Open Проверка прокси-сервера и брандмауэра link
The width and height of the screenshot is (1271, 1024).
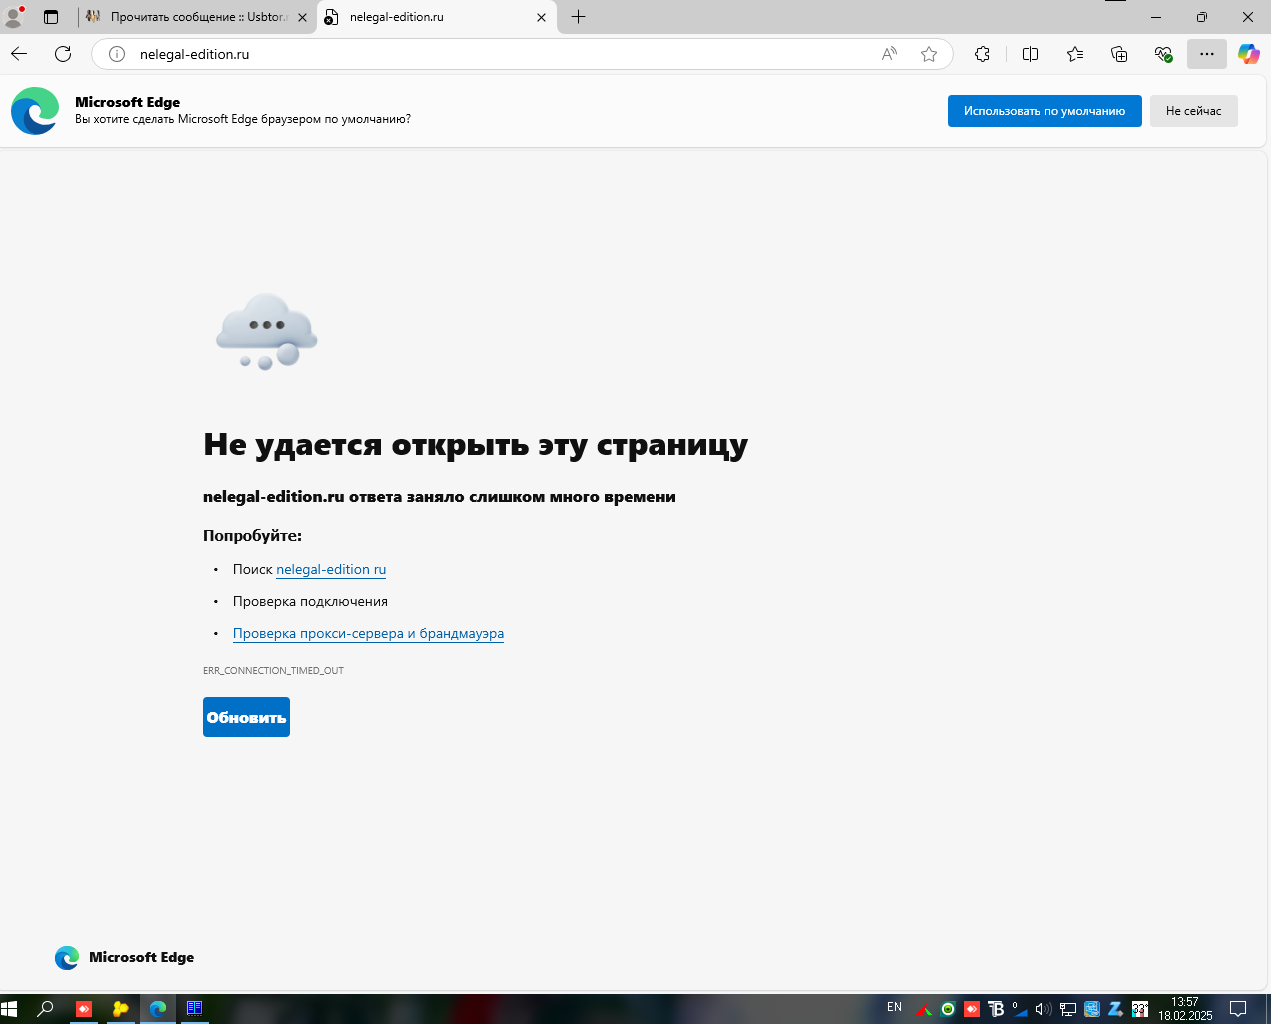point(368,633)
